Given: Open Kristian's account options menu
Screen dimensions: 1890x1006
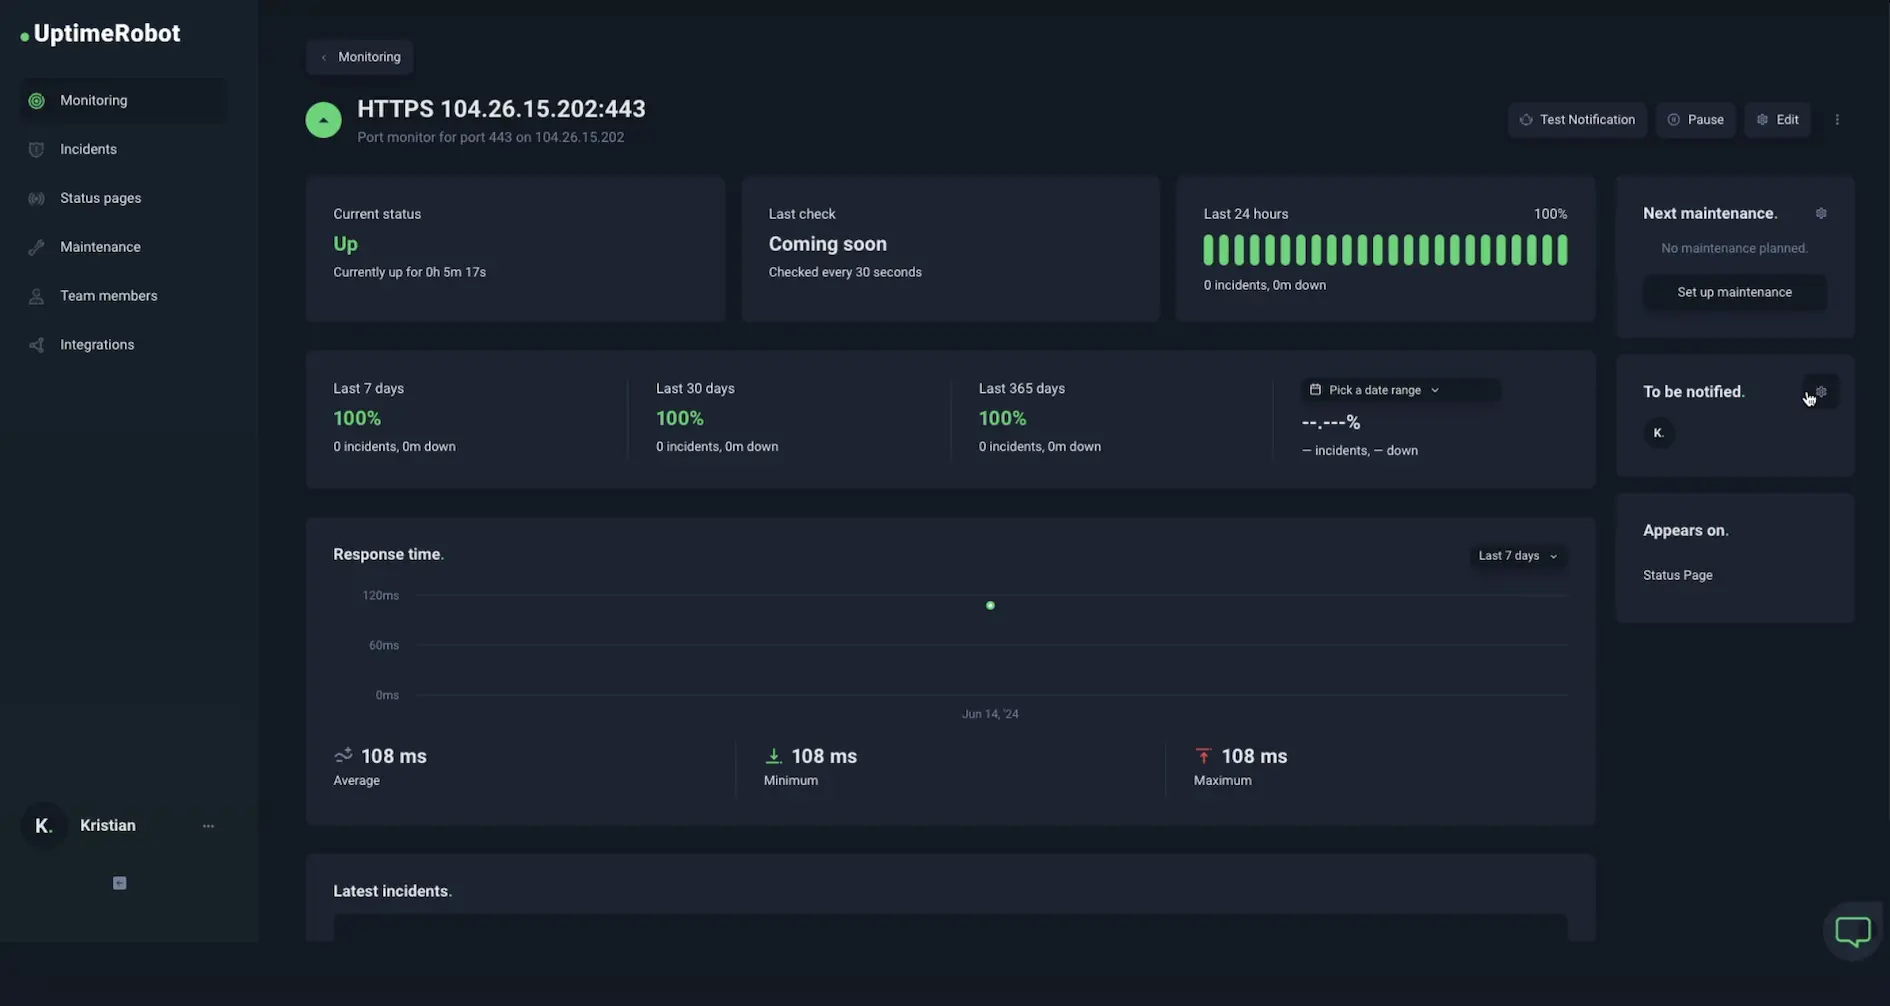Looking at the screenshot, I should pos(208,825).
